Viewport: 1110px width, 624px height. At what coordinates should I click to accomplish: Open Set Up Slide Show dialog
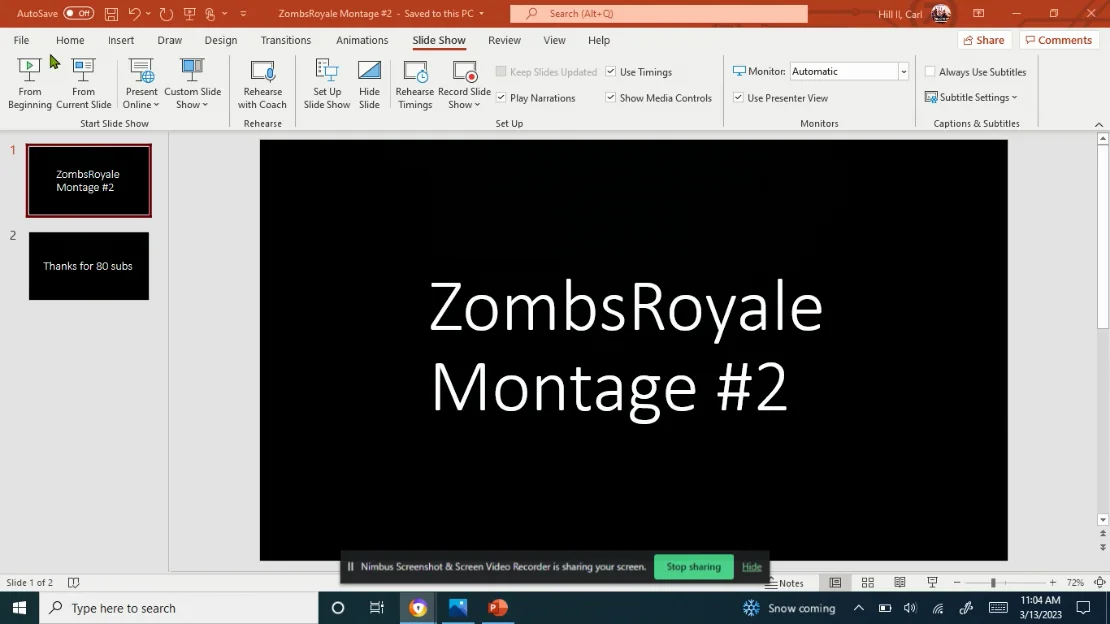tap(327, 84)
